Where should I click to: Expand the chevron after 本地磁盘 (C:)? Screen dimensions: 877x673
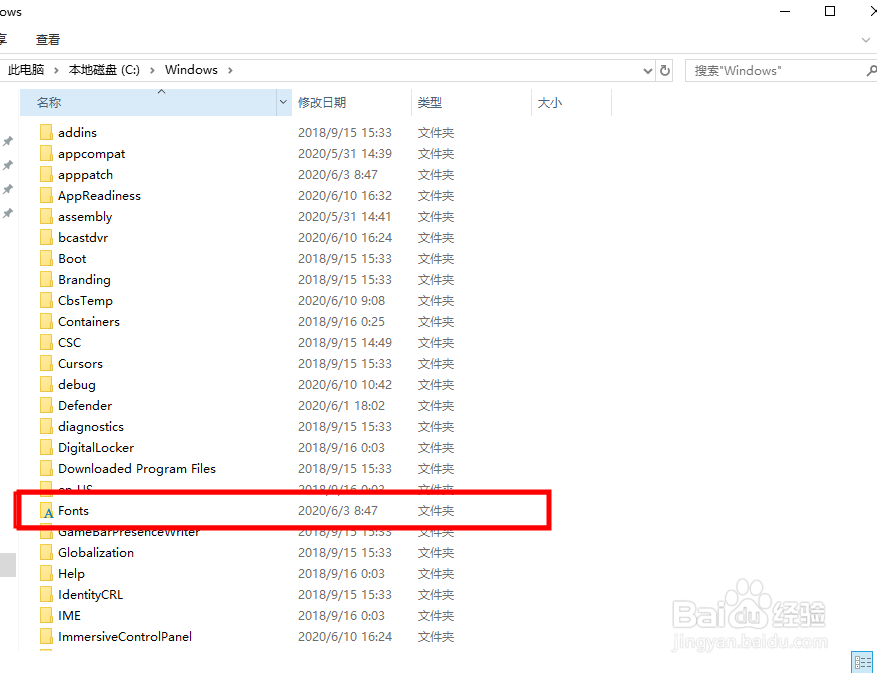pyautogui.click(x=152, y=70)
